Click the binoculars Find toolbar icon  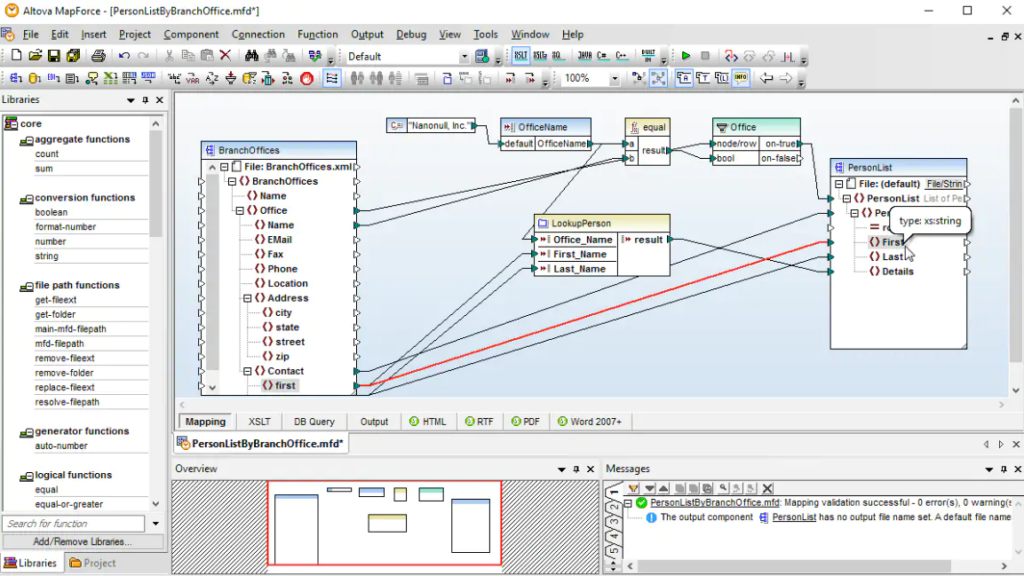click(252, 57)
